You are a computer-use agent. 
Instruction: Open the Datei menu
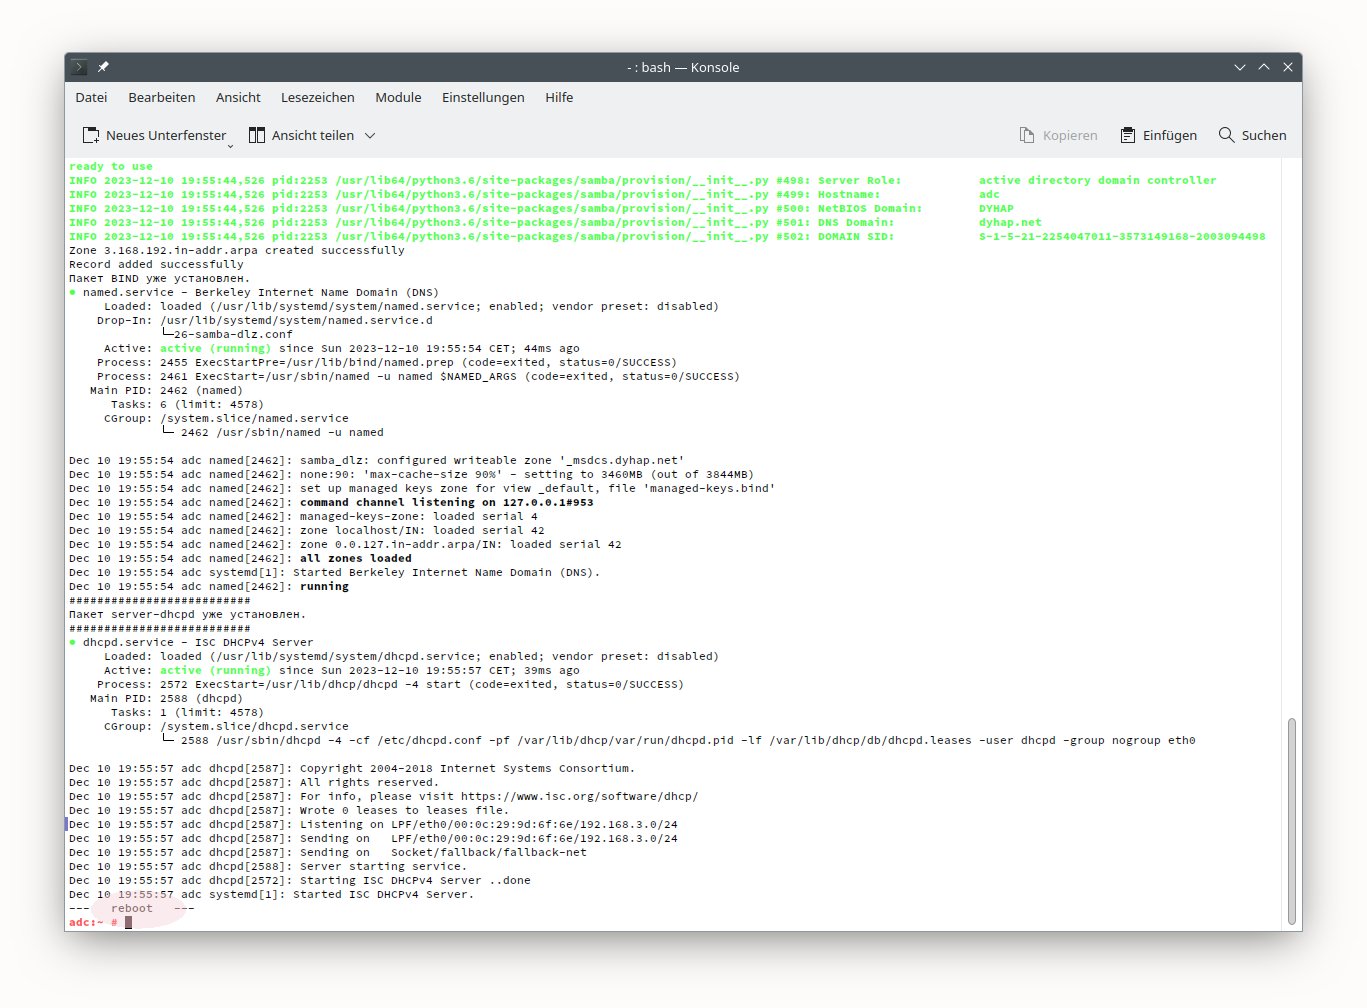(91, 97)
